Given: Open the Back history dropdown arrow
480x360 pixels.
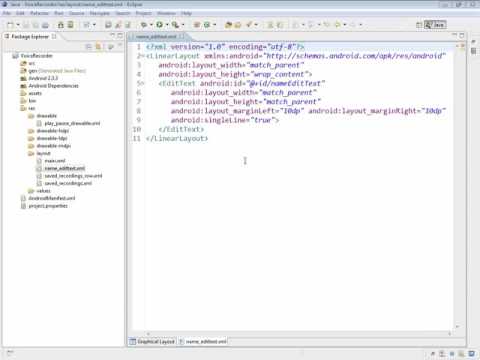Looking at the screenshot, I should (x=345, y=25).
